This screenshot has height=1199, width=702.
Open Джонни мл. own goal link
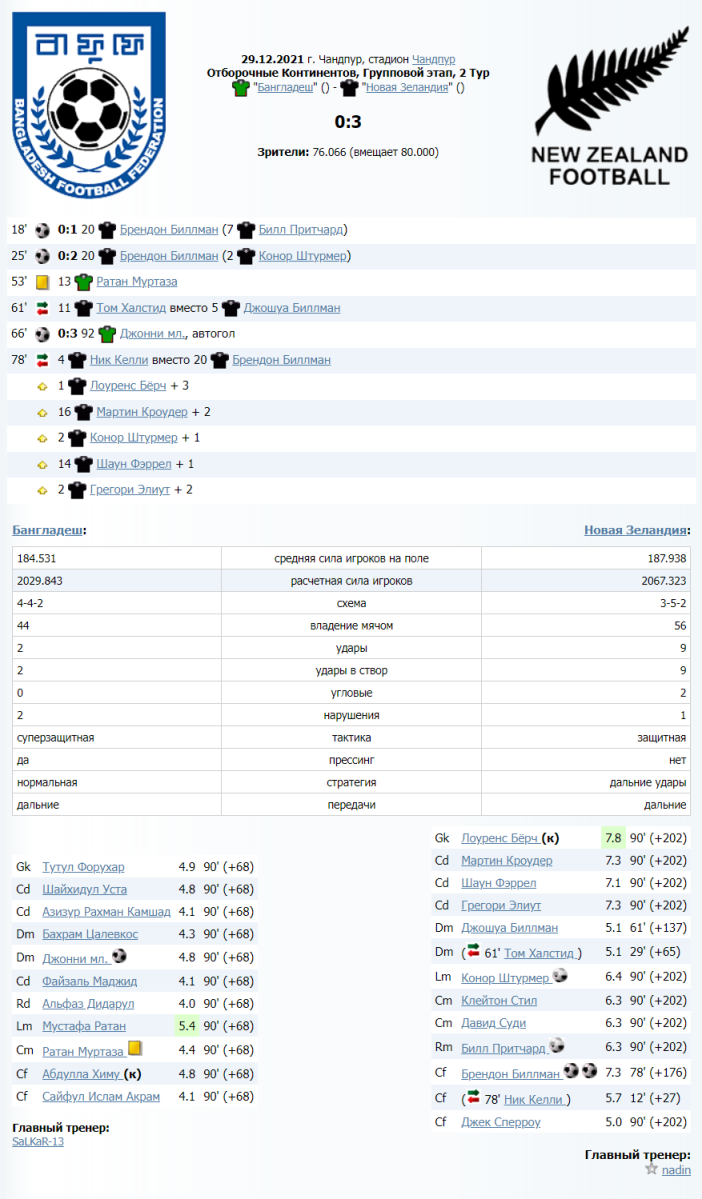pos(152,333)
